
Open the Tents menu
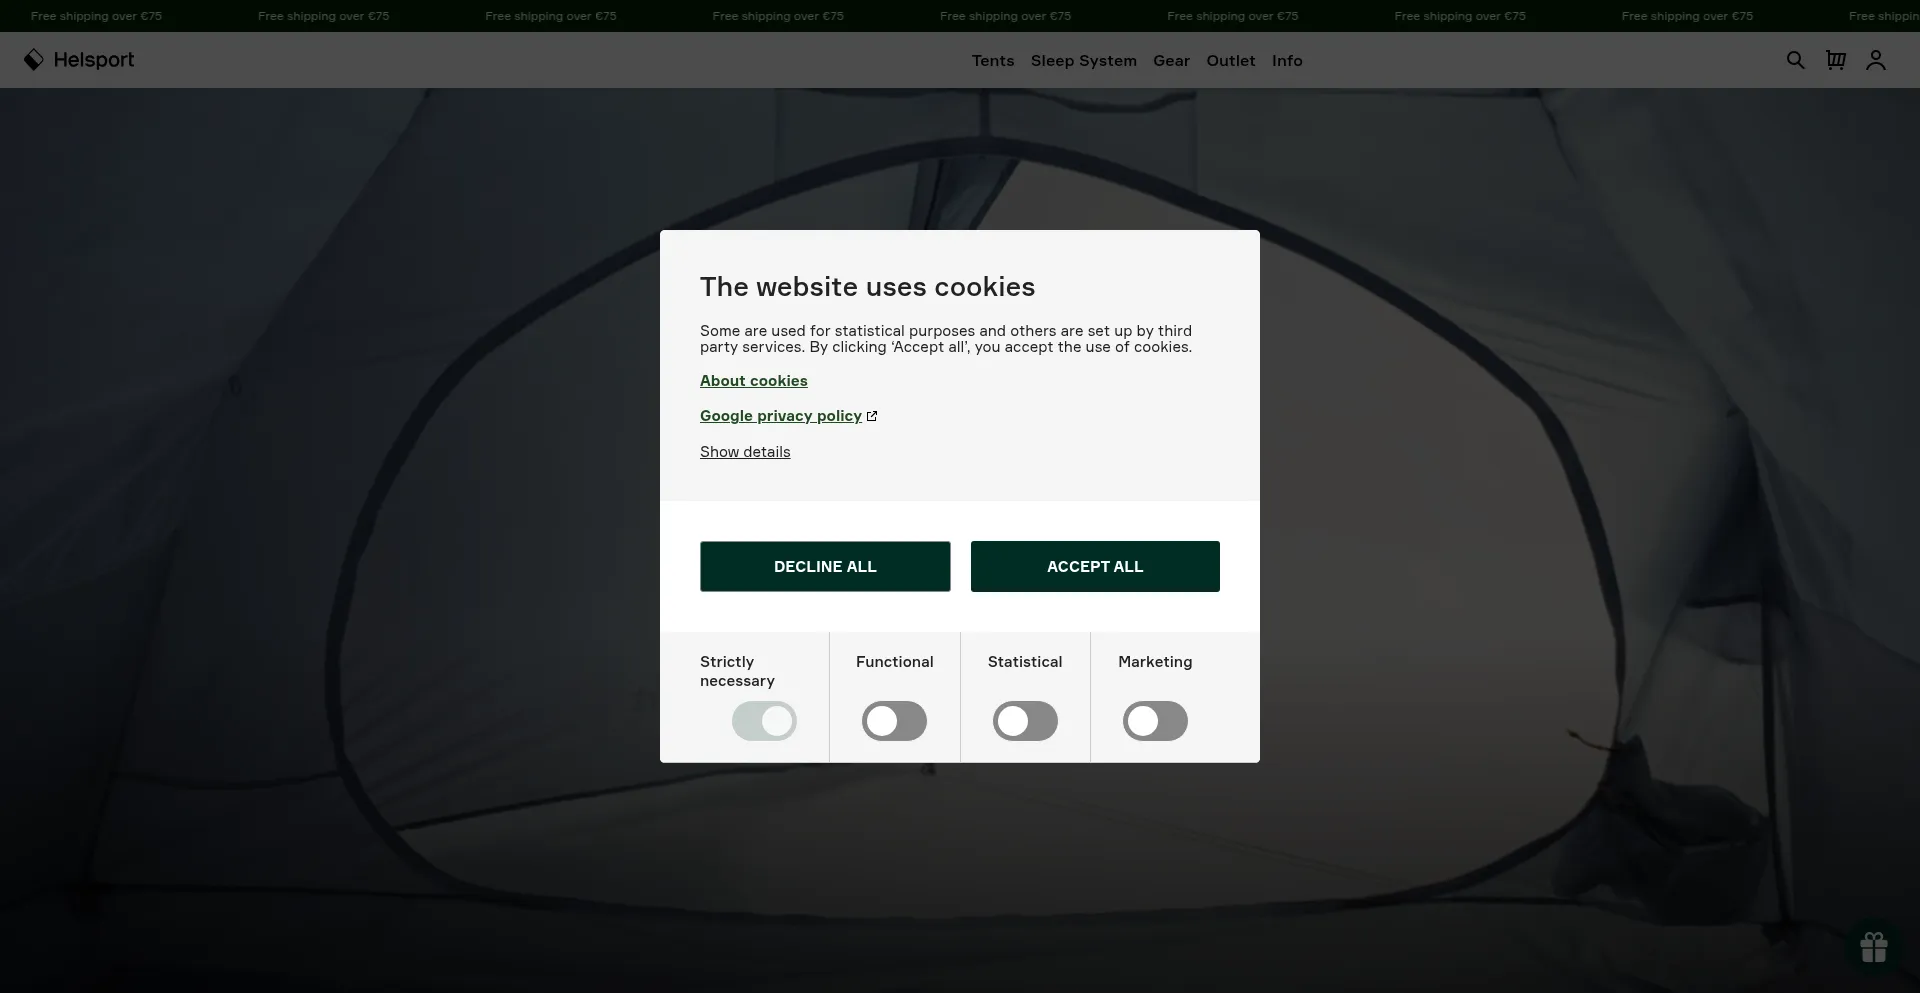pyautogui.click(x=992, y=61)
